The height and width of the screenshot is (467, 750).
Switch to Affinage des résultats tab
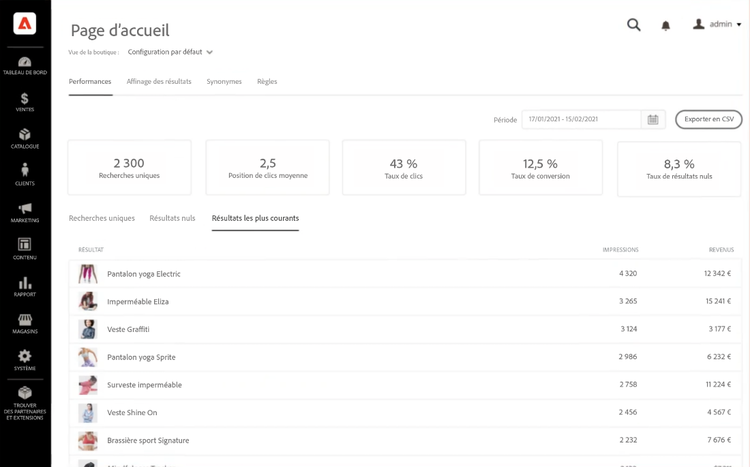(x=159, y=82)
